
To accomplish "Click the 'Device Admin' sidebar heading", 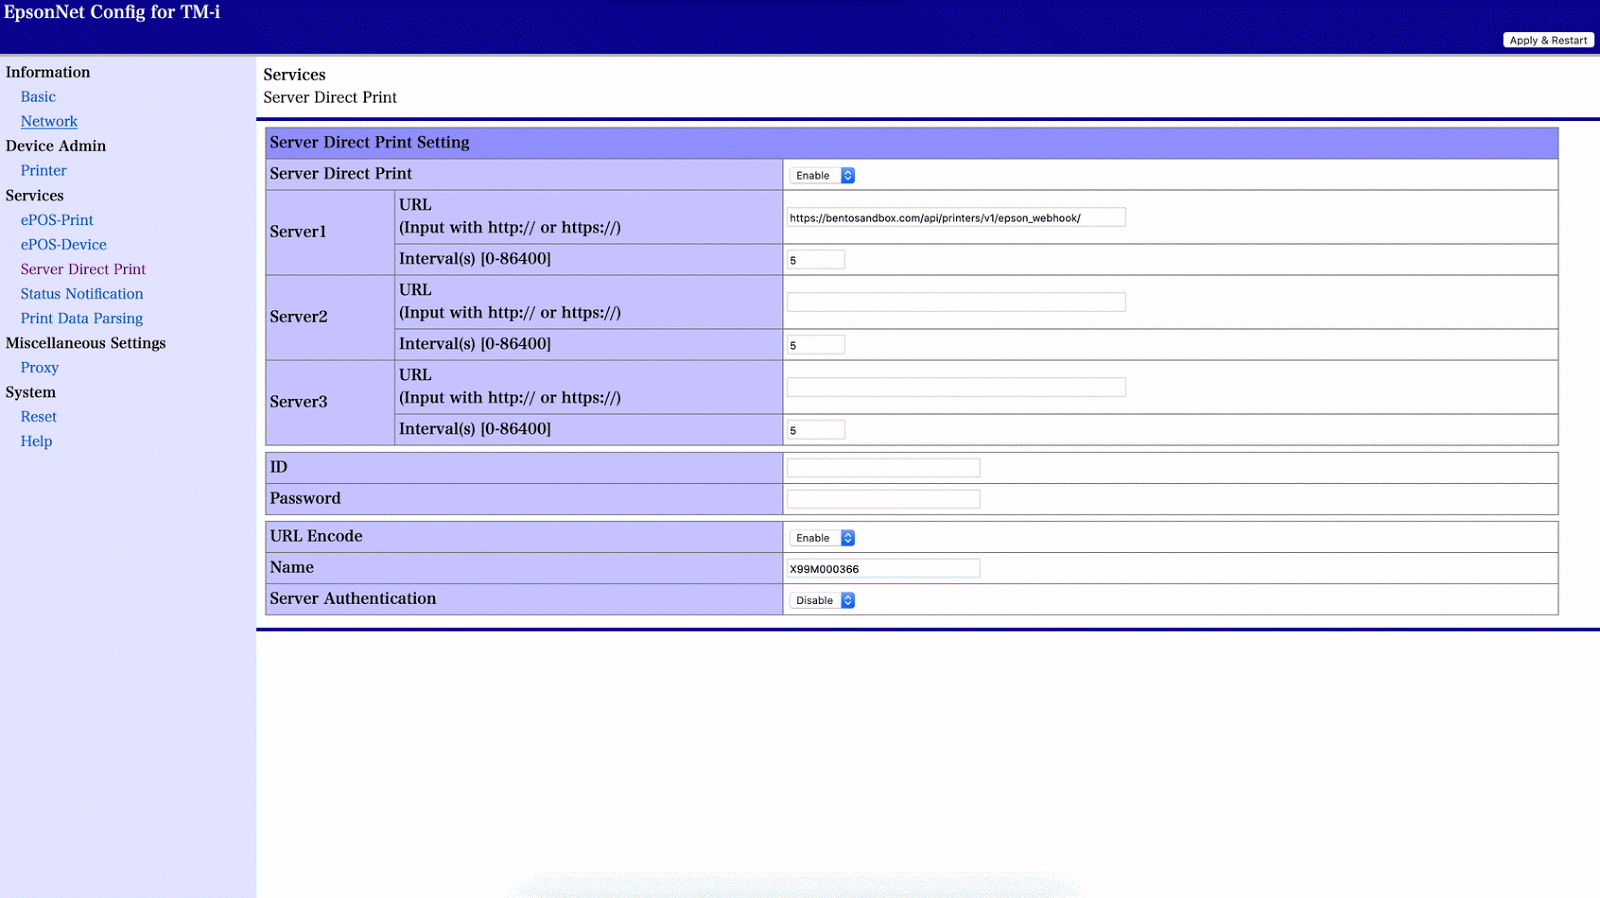I will pyautogui.click(x=56, y=146).
